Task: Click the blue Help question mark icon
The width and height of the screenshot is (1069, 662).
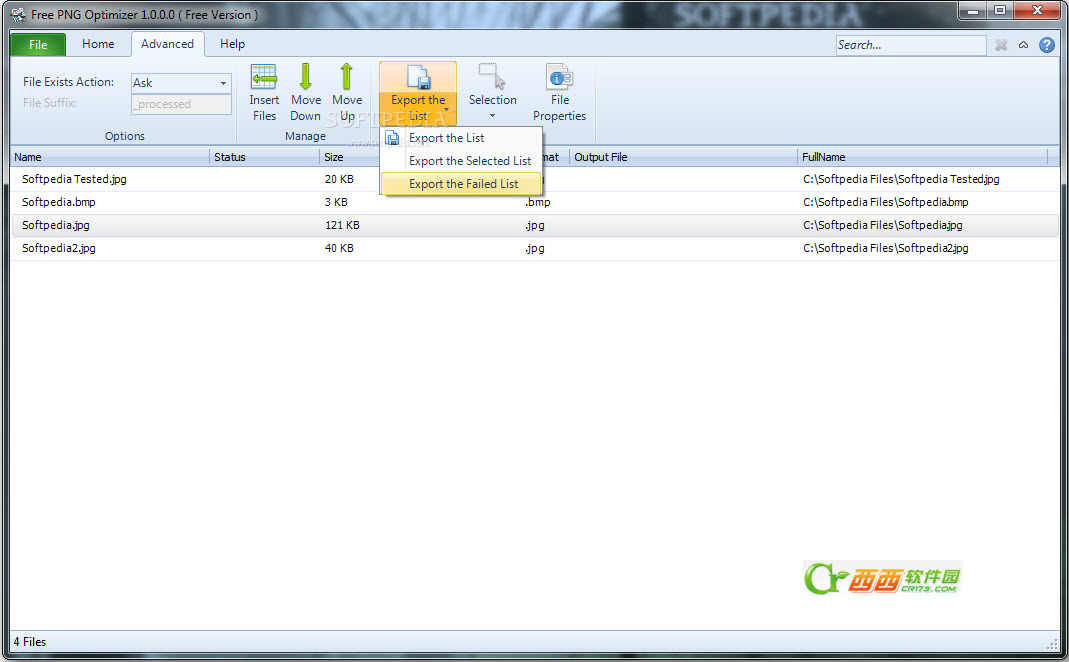Action: coord(1047,45)
